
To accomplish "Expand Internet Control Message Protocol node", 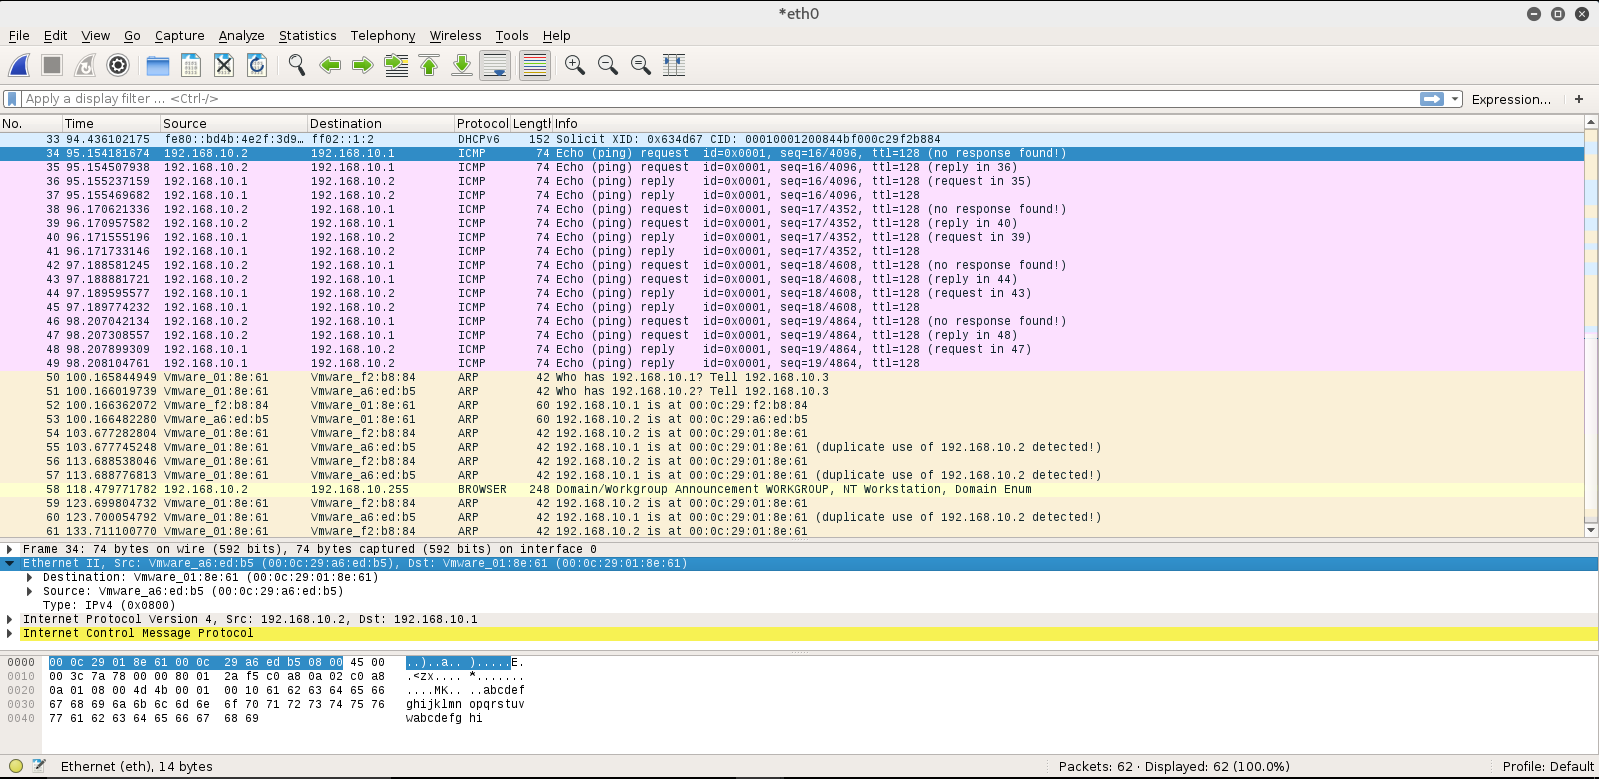I will [9, 633].
